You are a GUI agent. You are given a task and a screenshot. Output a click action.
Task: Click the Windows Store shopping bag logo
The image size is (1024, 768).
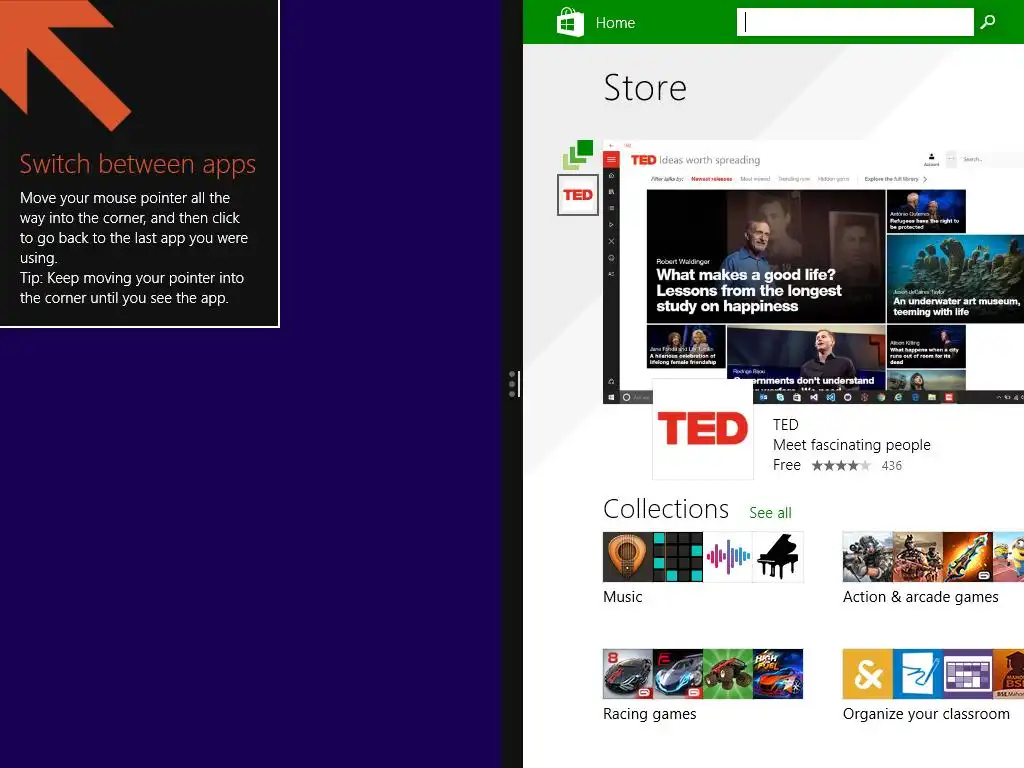[x=570, y=22]
